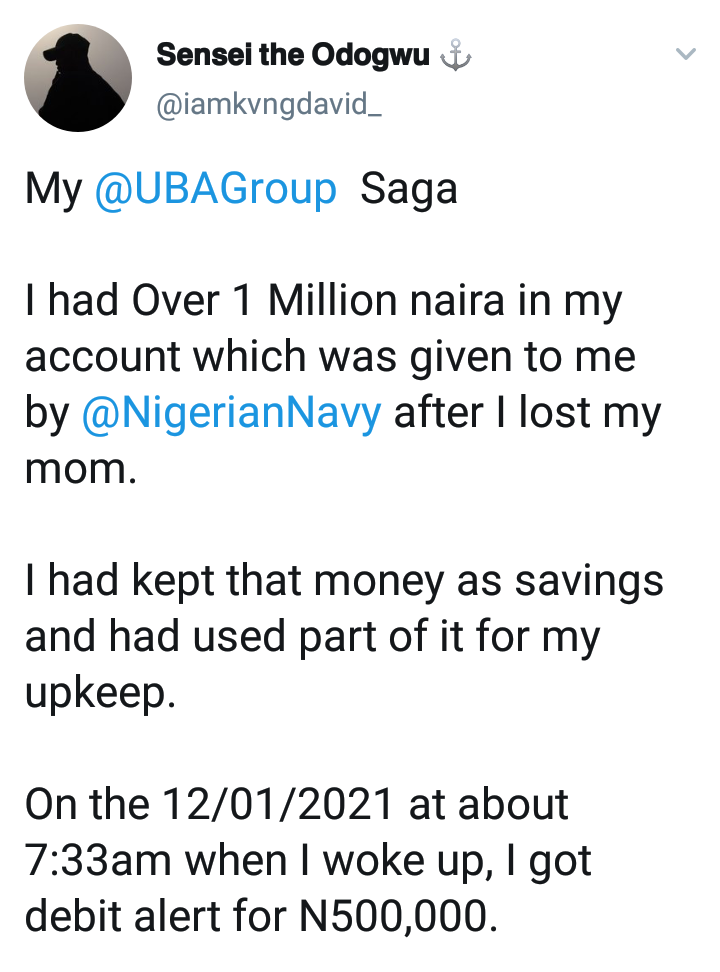720x972 pixels.
Task: Click the @iamkvngdavid_ handle
Action: 269,105
